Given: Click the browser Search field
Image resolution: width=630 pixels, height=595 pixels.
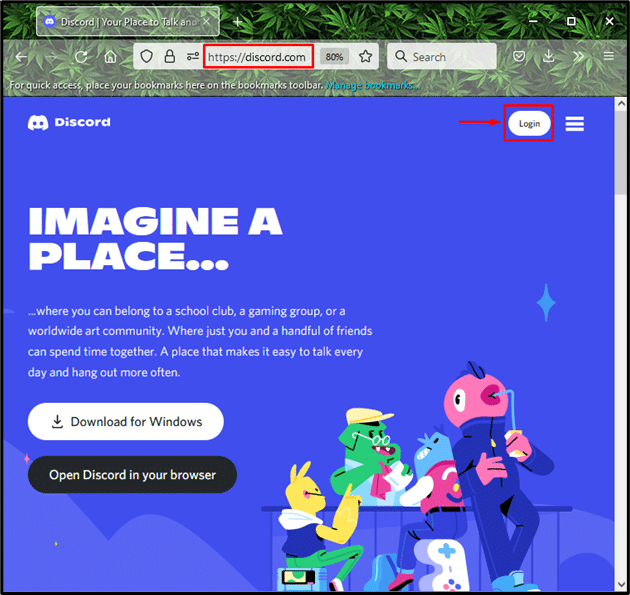Looking at the screenshot, I should (x=442, y=56).
